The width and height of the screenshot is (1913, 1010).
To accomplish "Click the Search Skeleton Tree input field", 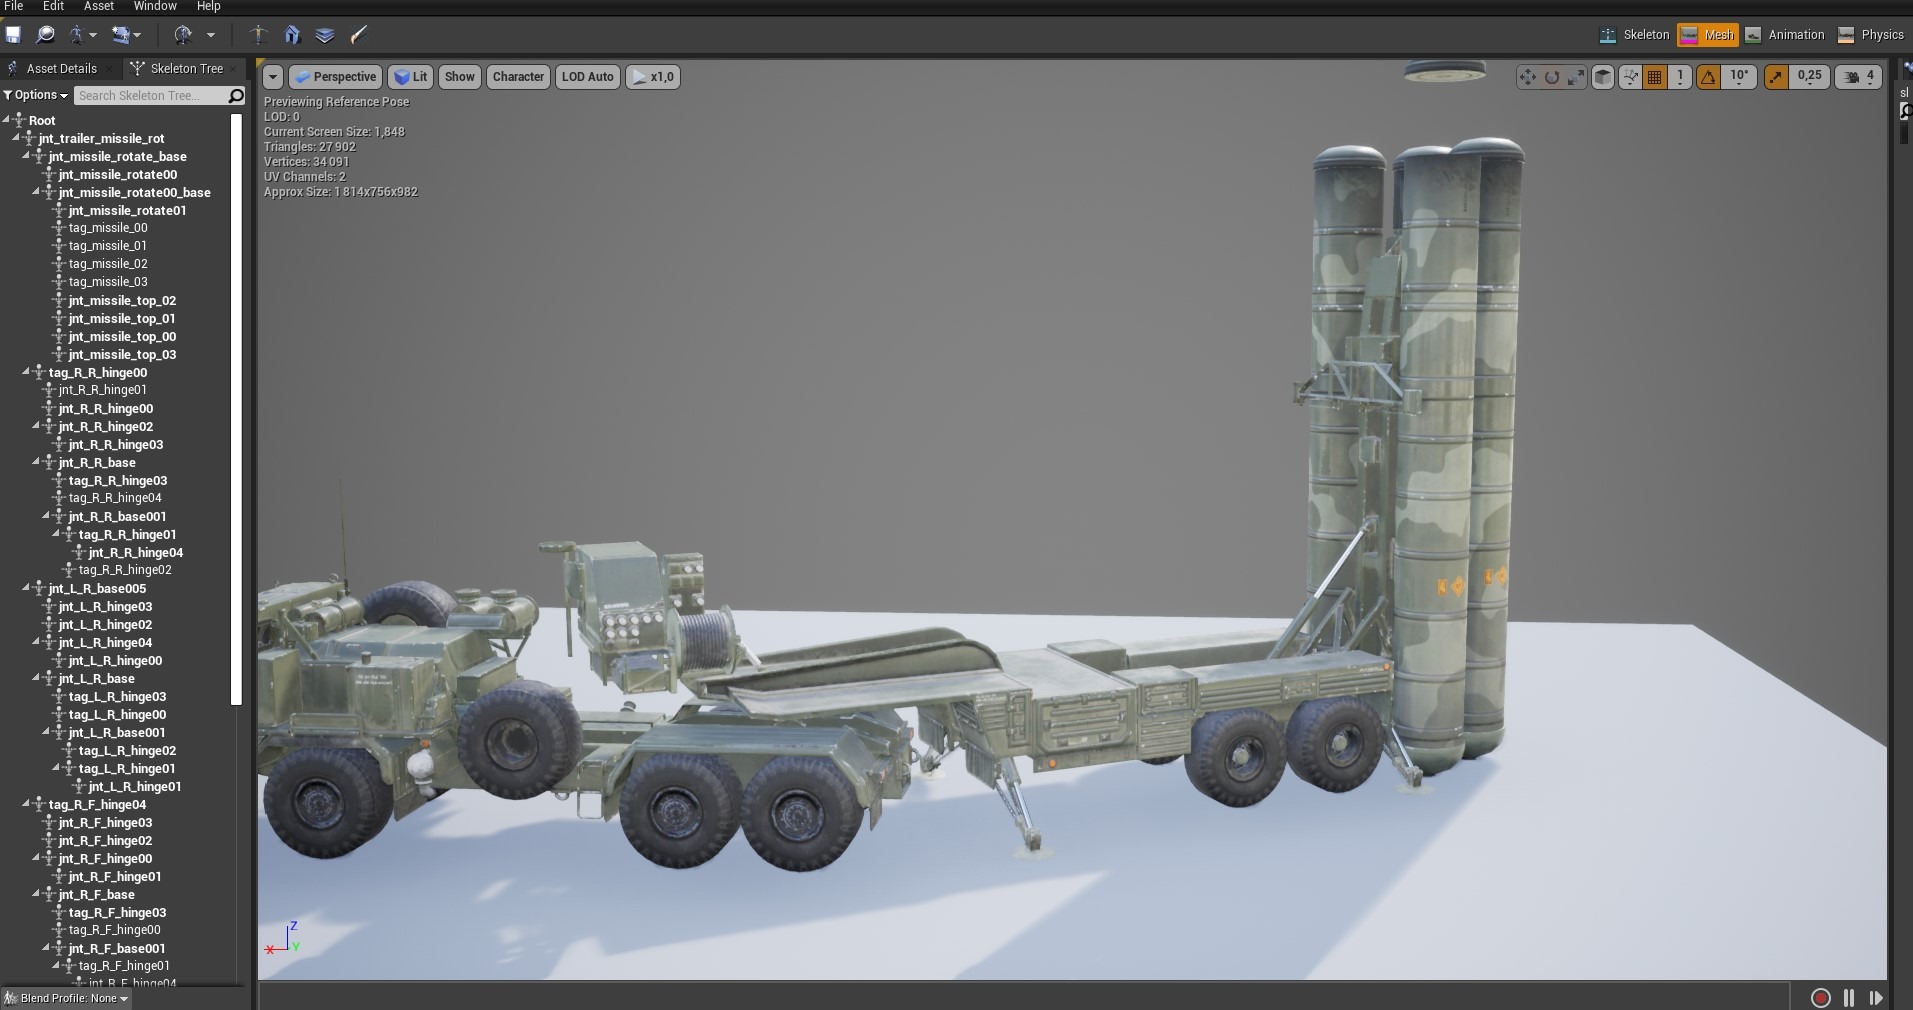I will [151, 95].
